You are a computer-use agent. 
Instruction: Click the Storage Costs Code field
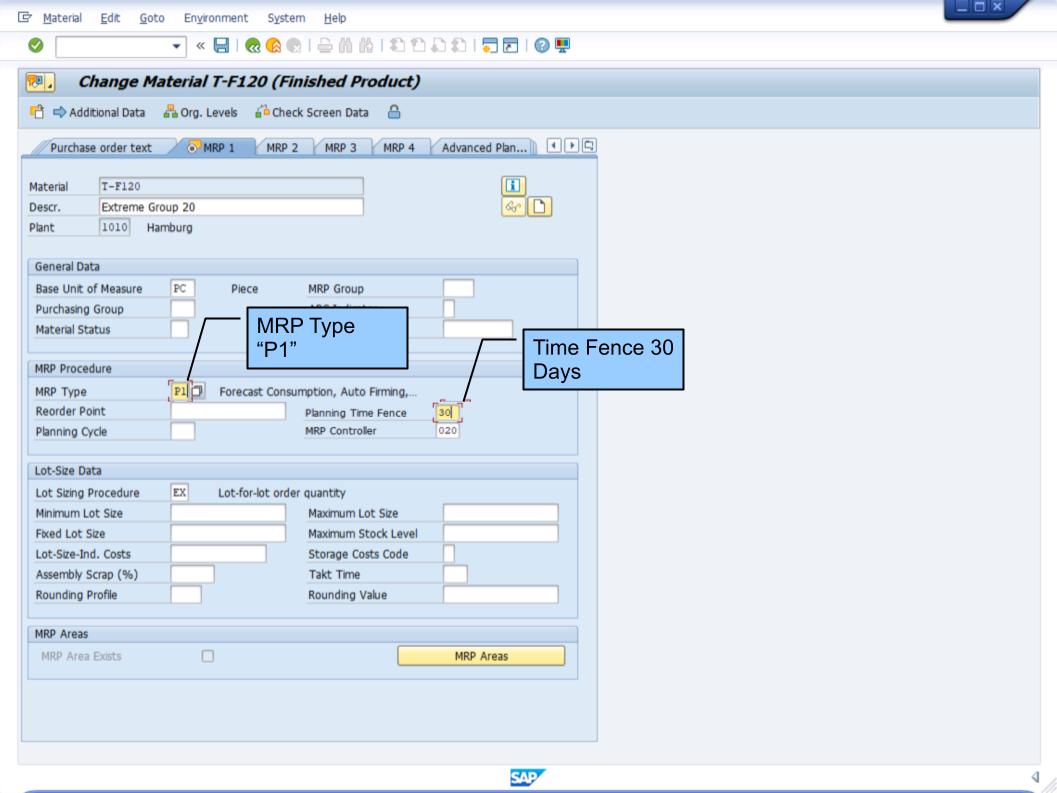[449, 554]
